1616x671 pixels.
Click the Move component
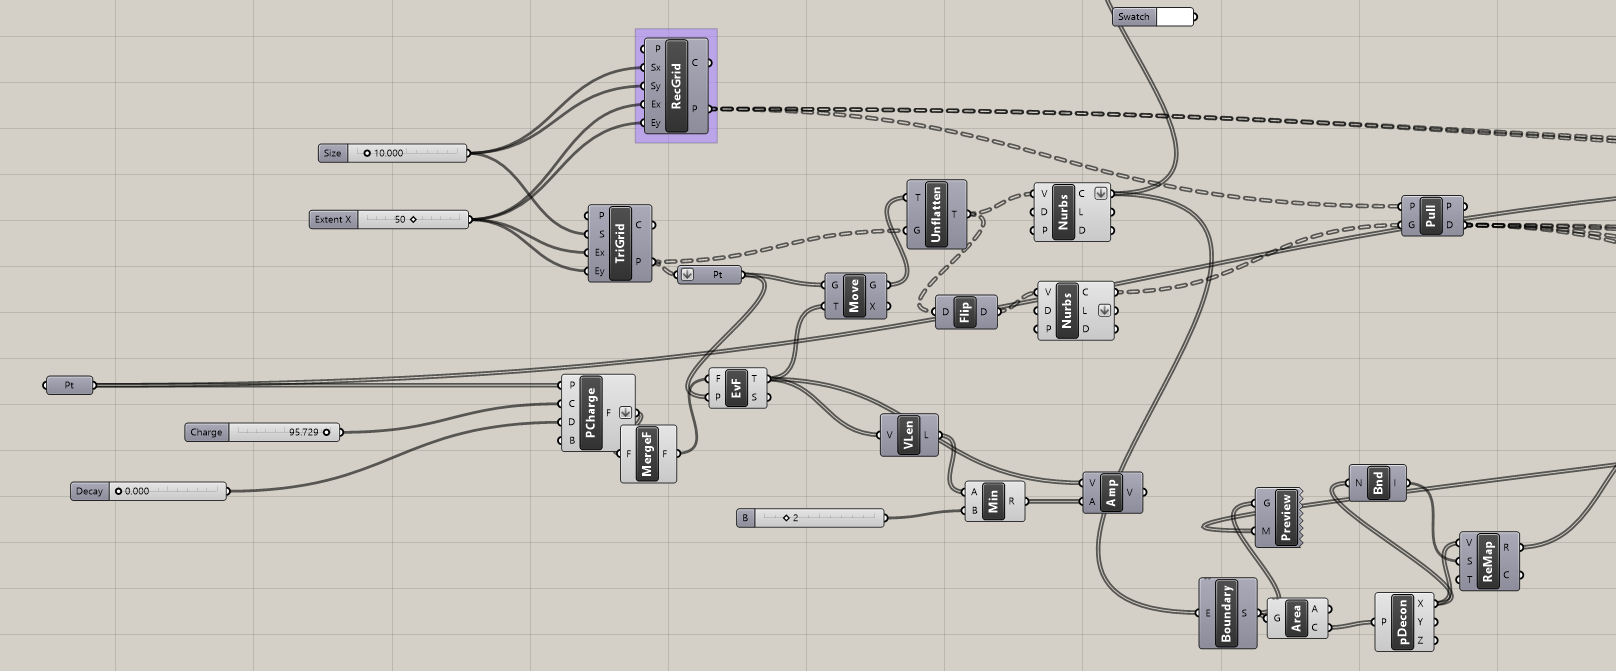click(x=854, y=296)
